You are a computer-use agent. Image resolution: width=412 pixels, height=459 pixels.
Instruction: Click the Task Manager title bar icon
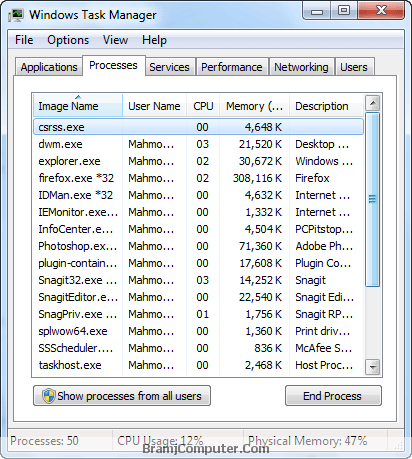(16, 15)
